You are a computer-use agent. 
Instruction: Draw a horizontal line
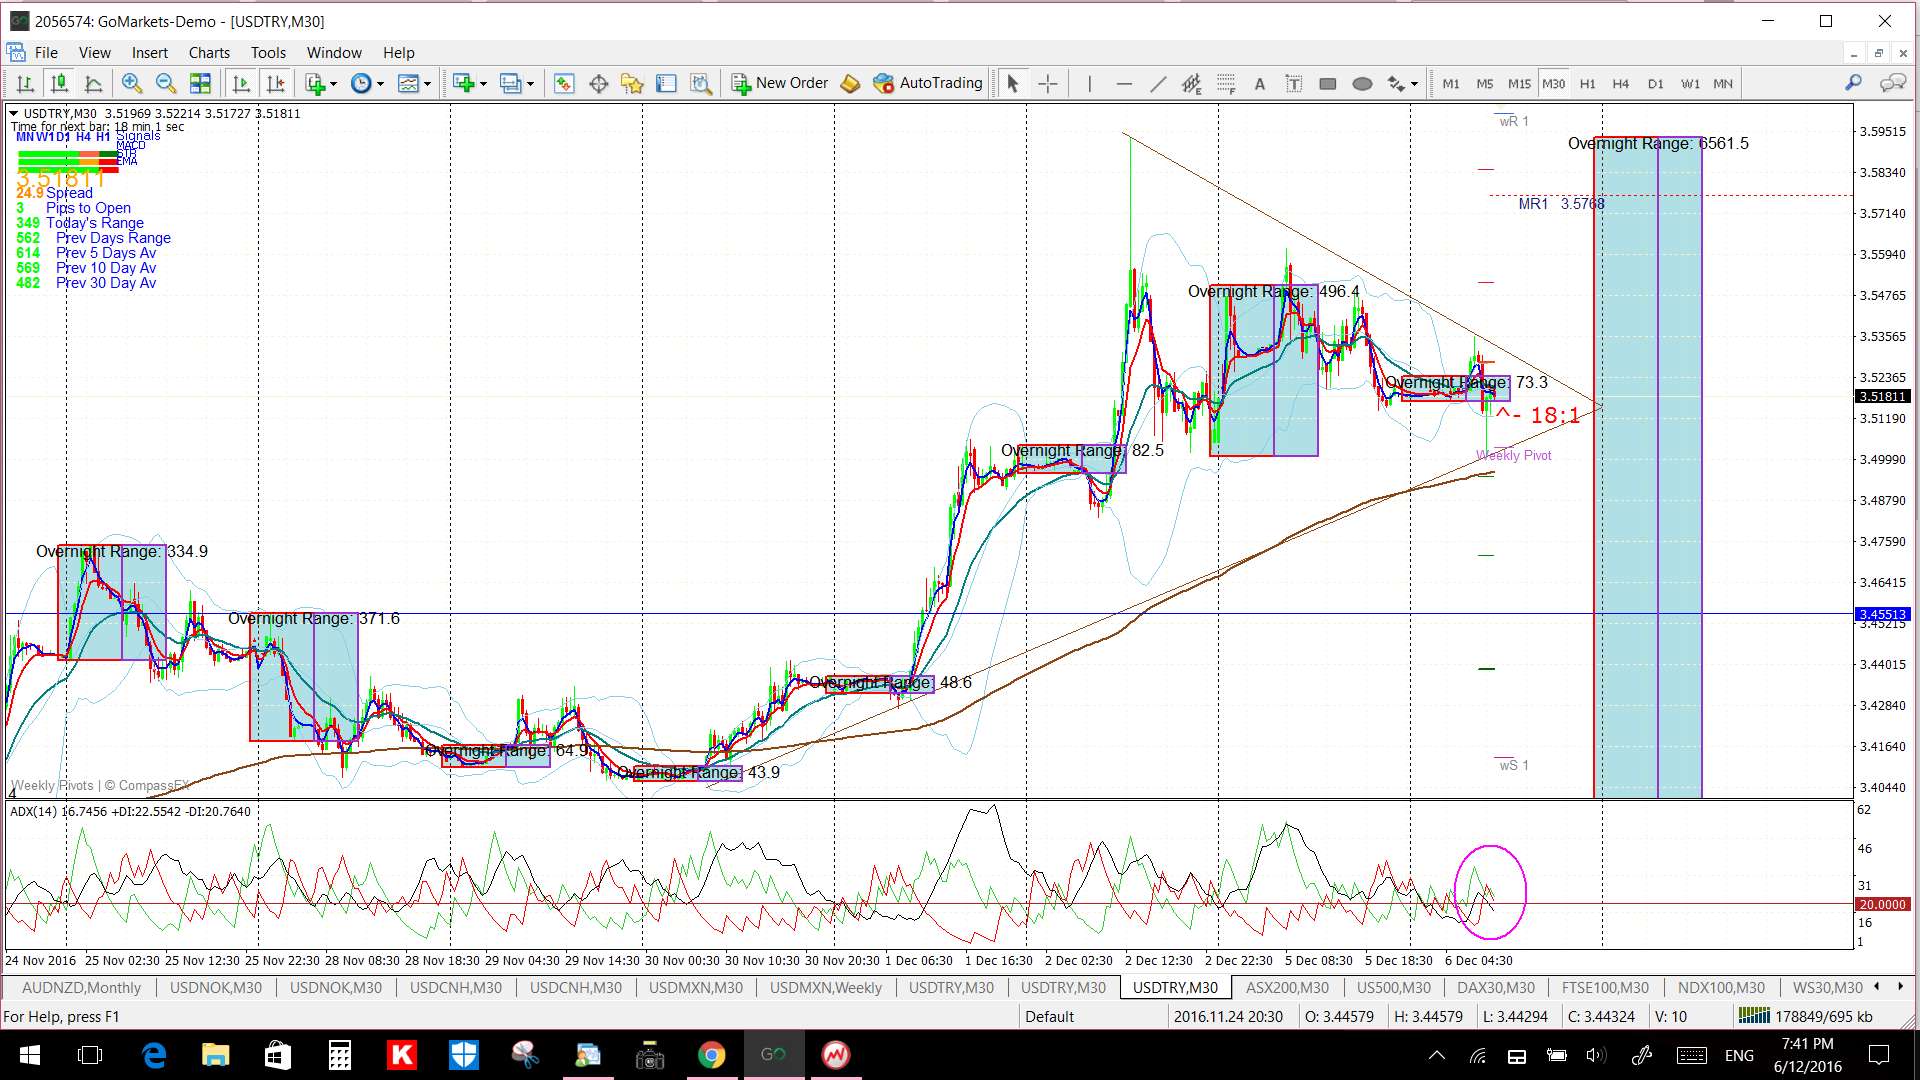1124,84
